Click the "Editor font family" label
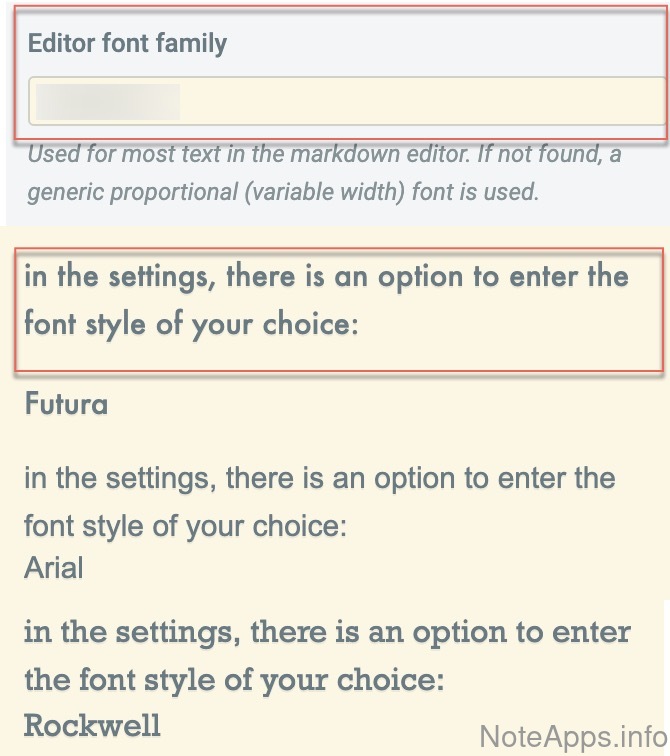The width and height of the screenshot is (670, 756). [x=127, y=43]
